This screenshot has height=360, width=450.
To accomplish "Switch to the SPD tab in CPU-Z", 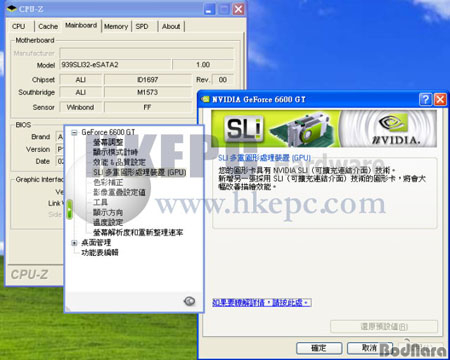I will click(142, 26).
